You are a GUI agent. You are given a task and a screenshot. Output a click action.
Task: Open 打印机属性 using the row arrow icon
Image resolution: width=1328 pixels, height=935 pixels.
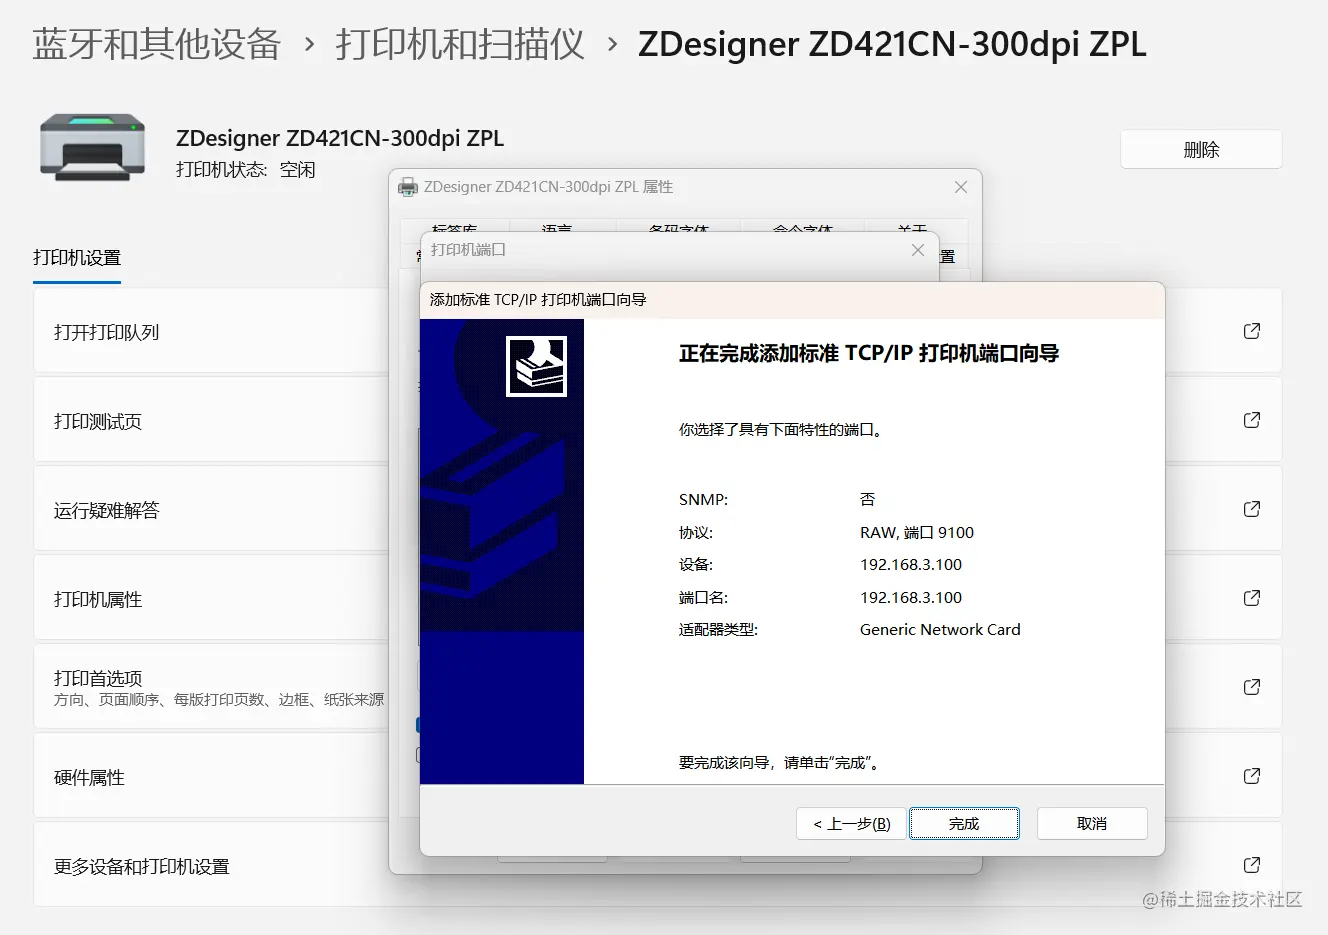tap(1251, 598)
